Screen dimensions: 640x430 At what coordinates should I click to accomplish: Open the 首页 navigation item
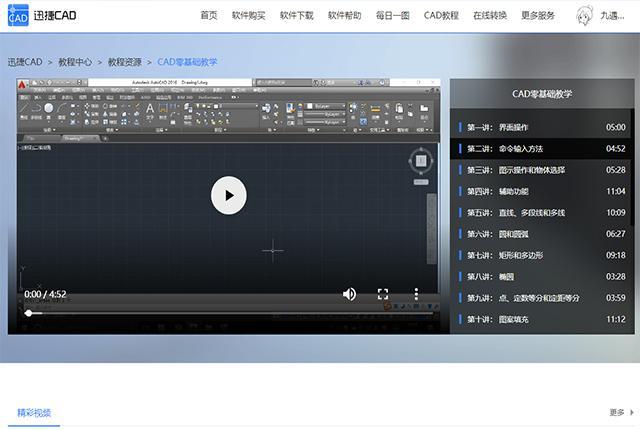click(209, 16)
